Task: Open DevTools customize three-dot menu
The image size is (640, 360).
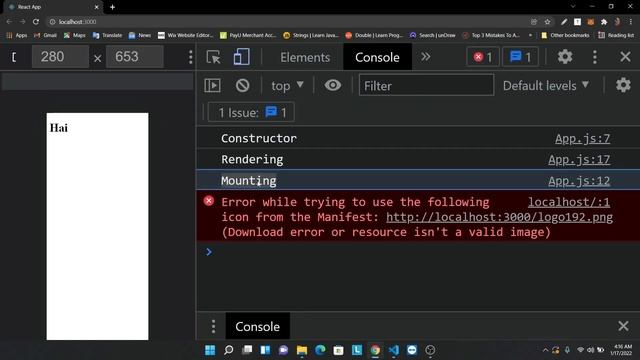Action: (595, 57)
